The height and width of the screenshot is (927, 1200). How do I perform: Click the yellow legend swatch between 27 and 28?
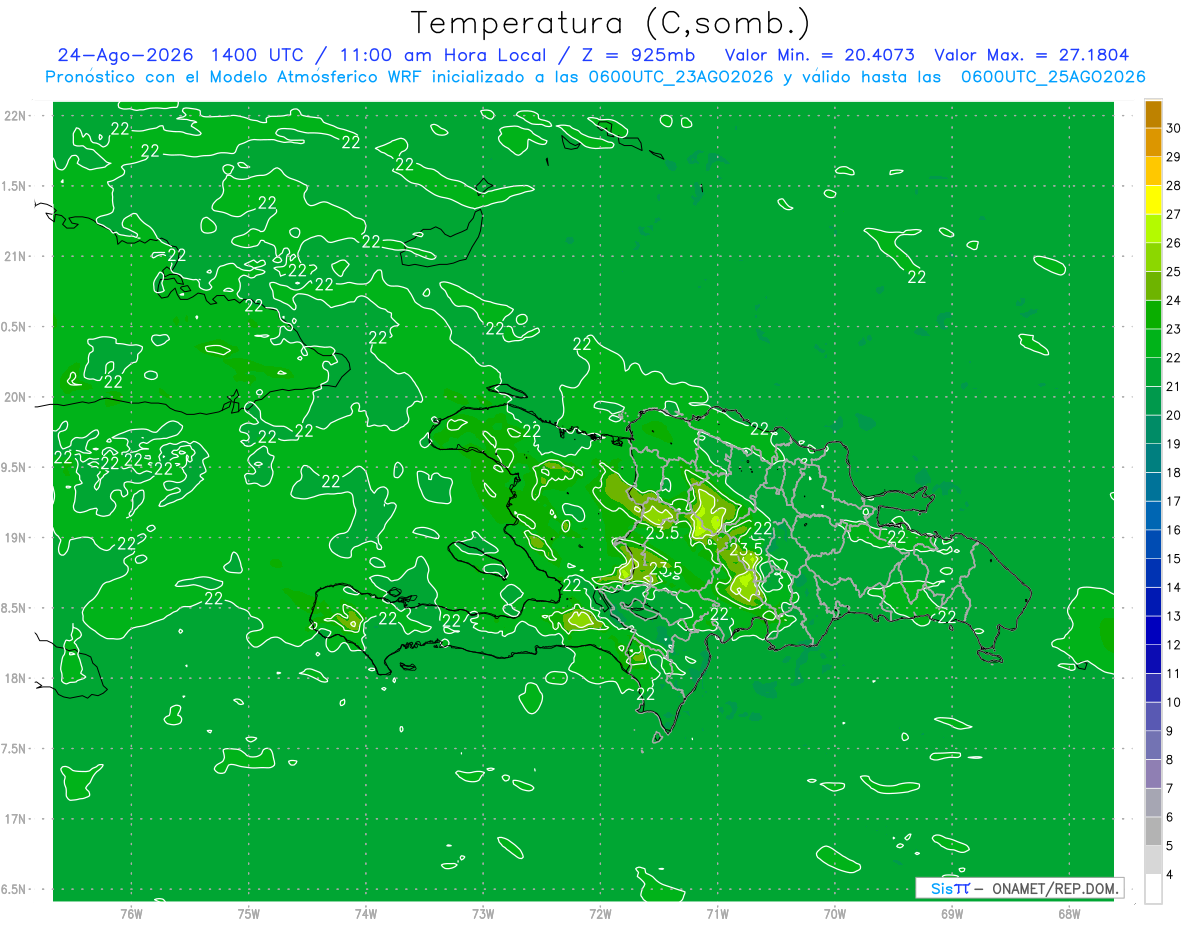(1153, 200)
